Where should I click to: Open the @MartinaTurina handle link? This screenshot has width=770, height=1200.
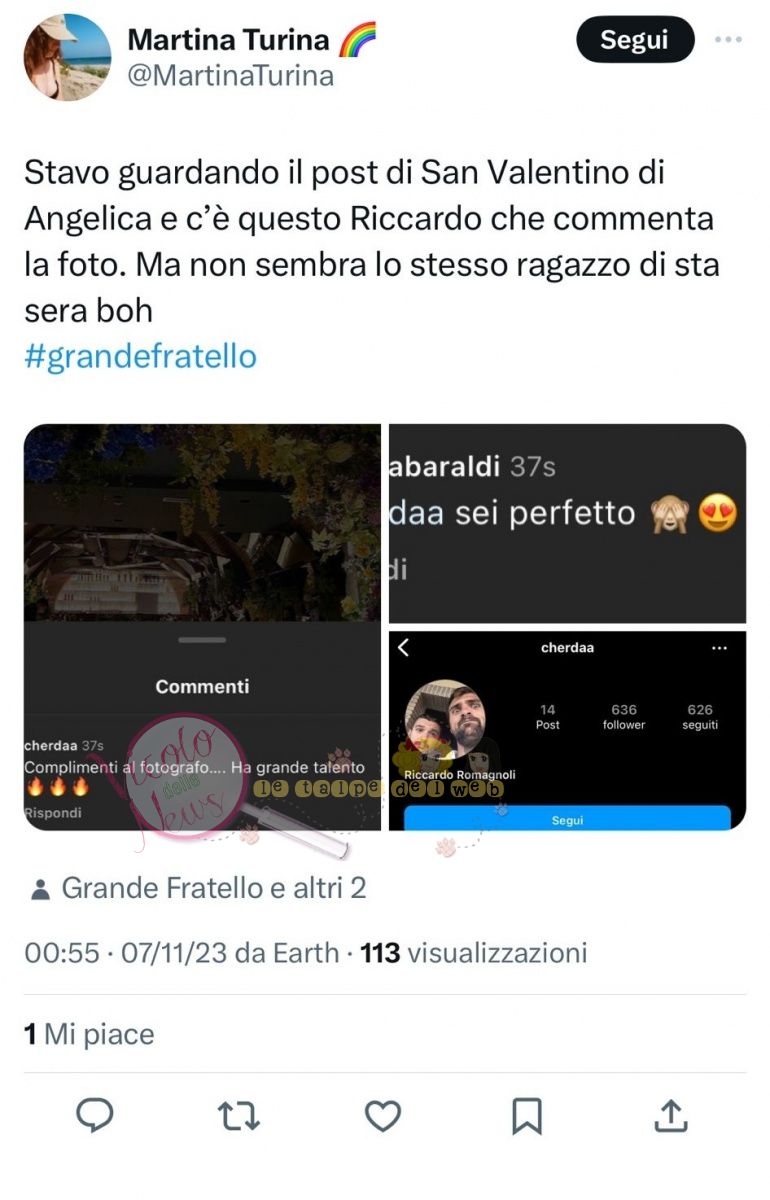point(231,76)
